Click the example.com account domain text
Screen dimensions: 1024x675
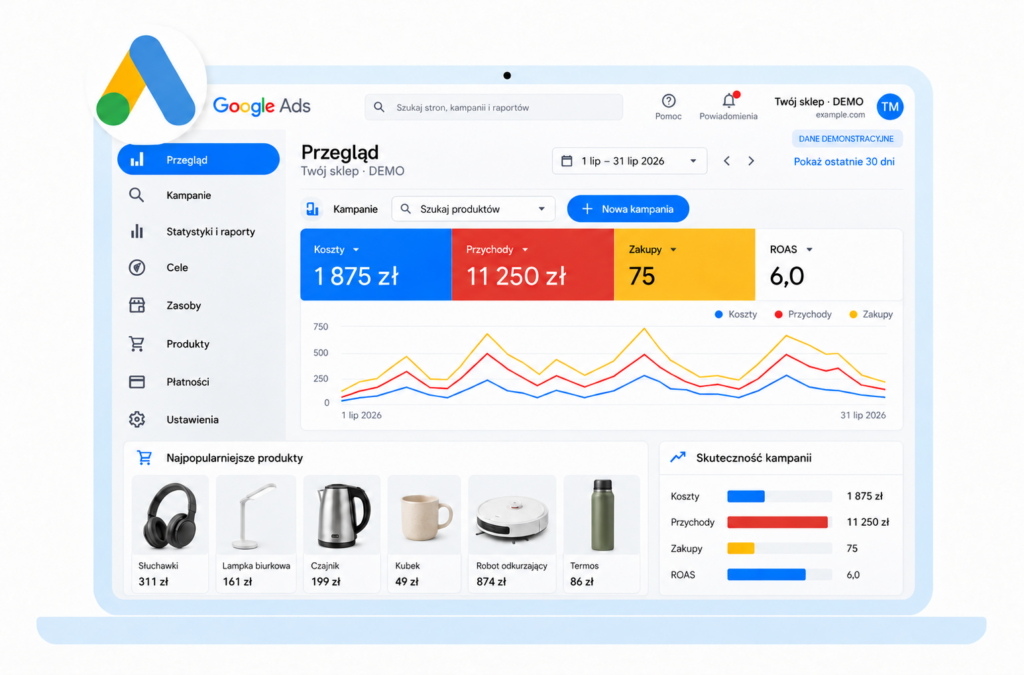click(840, 115)
